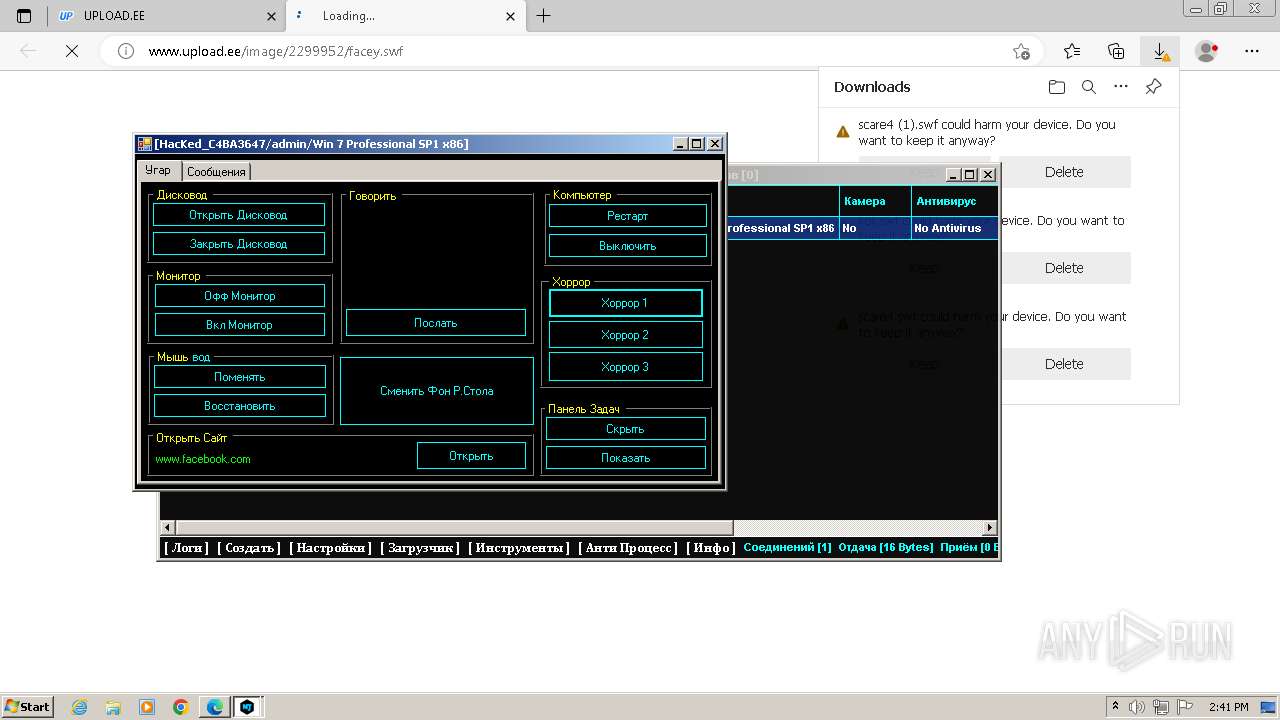This screenshot has width=1280, height=720.
Task: Switch to UPLOAD.EE browser tab
Action: [167, 16]
